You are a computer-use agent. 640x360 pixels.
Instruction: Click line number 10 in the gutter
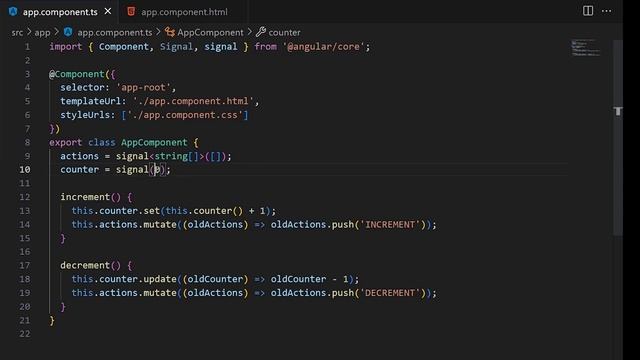click(24, 169)
